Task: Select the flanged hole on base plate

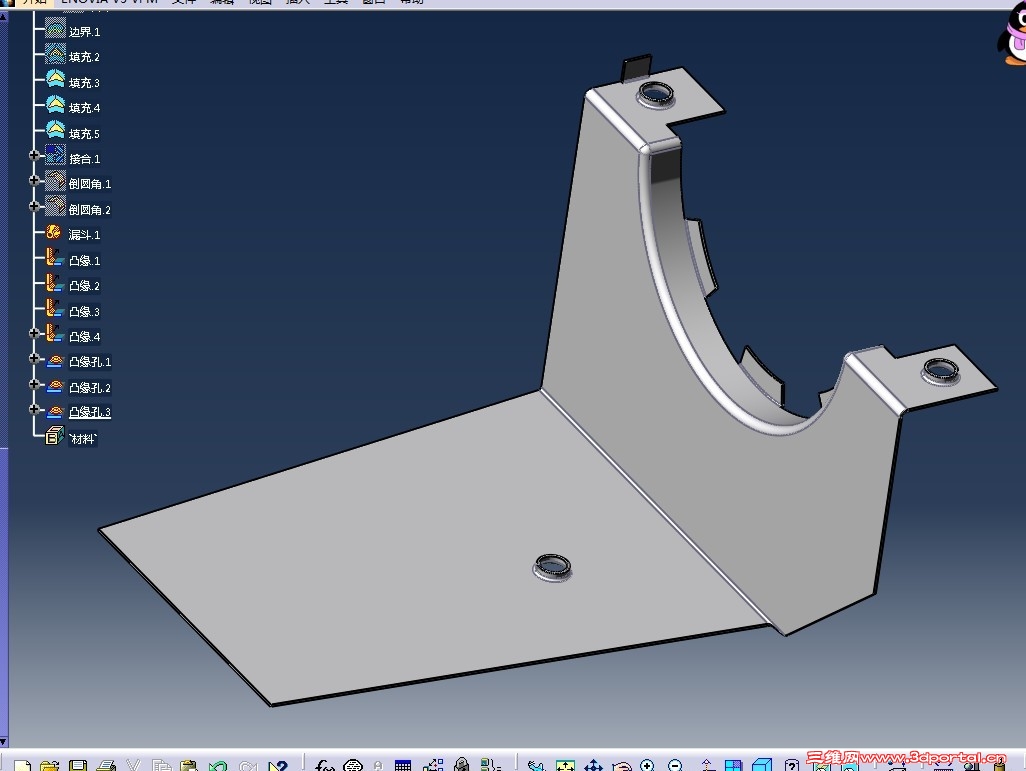Action: [552, 567]
